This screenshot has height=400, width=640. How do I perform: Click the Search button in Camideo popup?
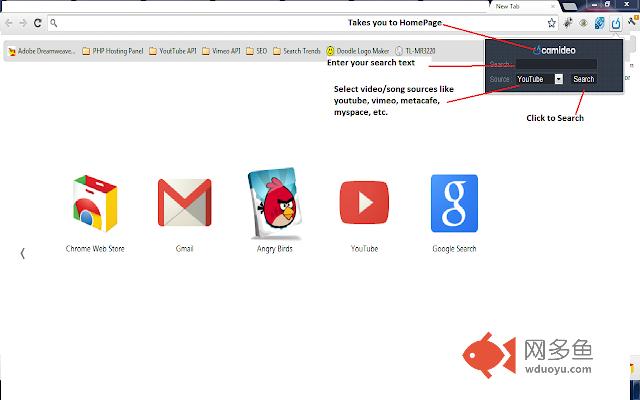tap(583, 79)
